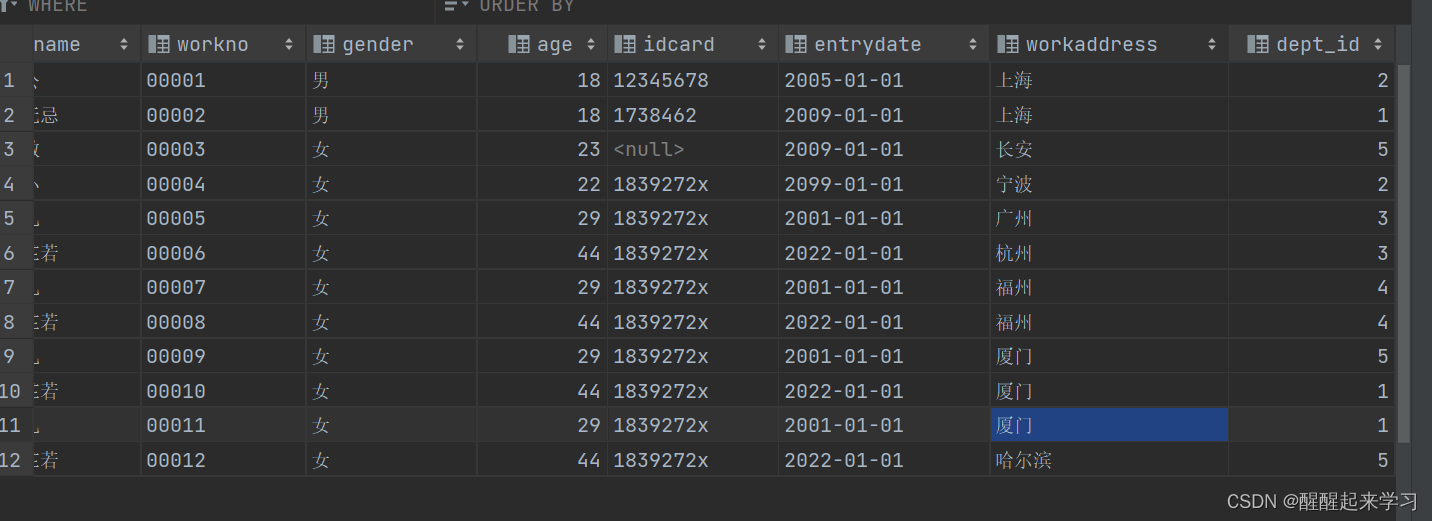The height and width of the screenshot is (521, 1432).
Task: Select the workaddress column header
Action: pos(1109,44)
